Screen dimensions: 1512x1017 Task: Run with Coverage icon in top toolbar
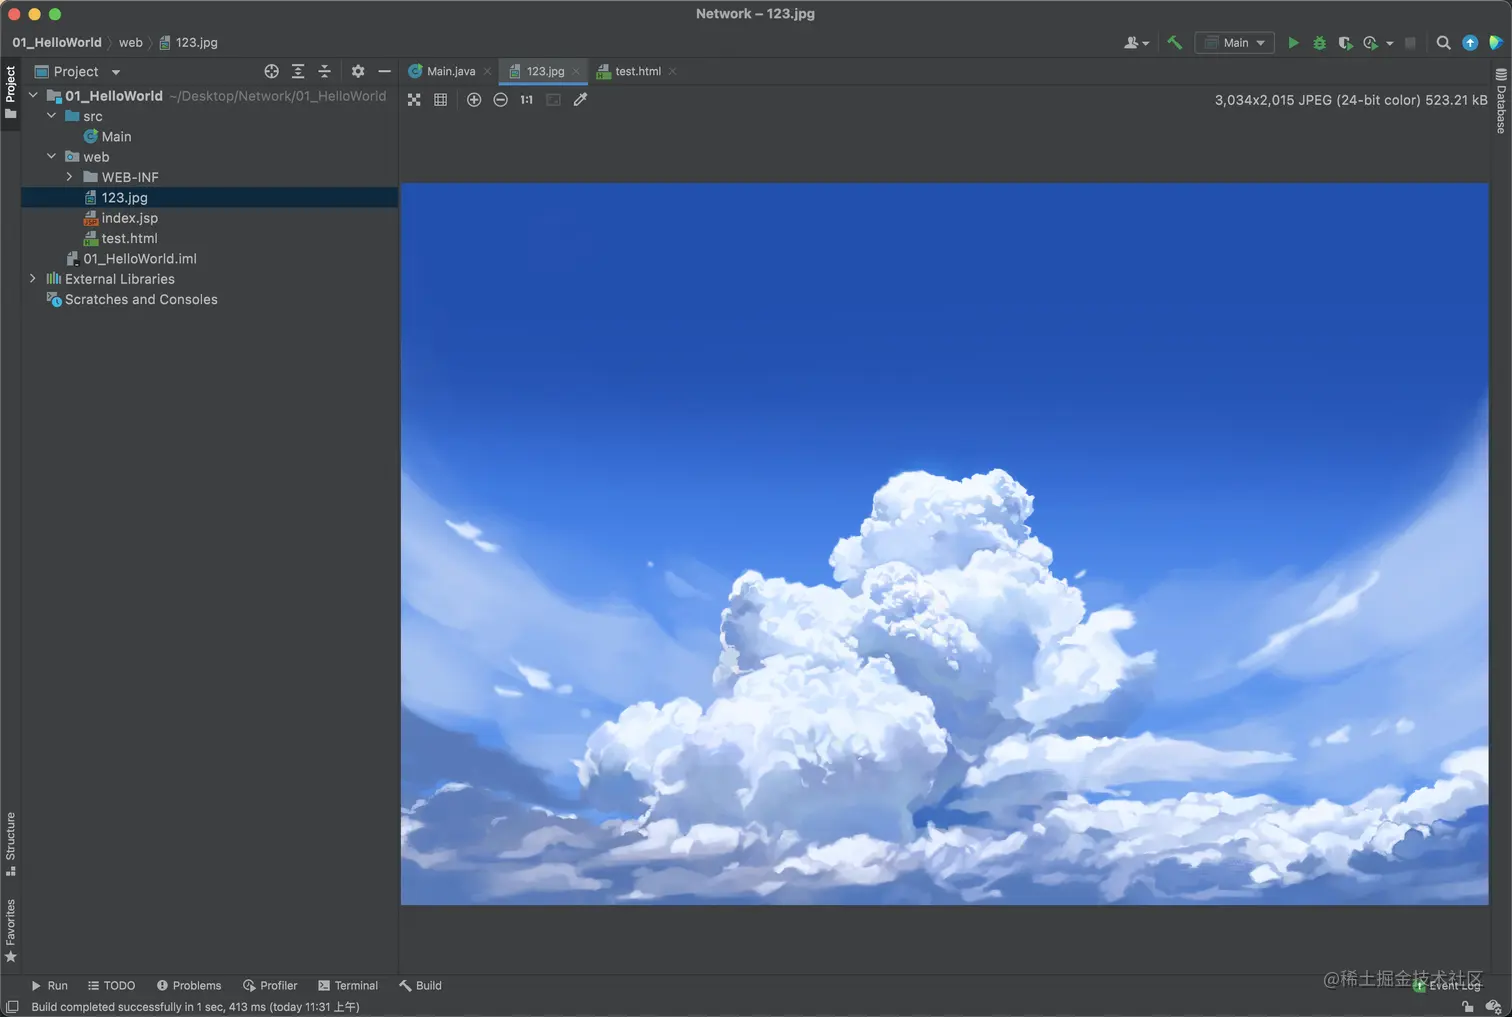1345,43
